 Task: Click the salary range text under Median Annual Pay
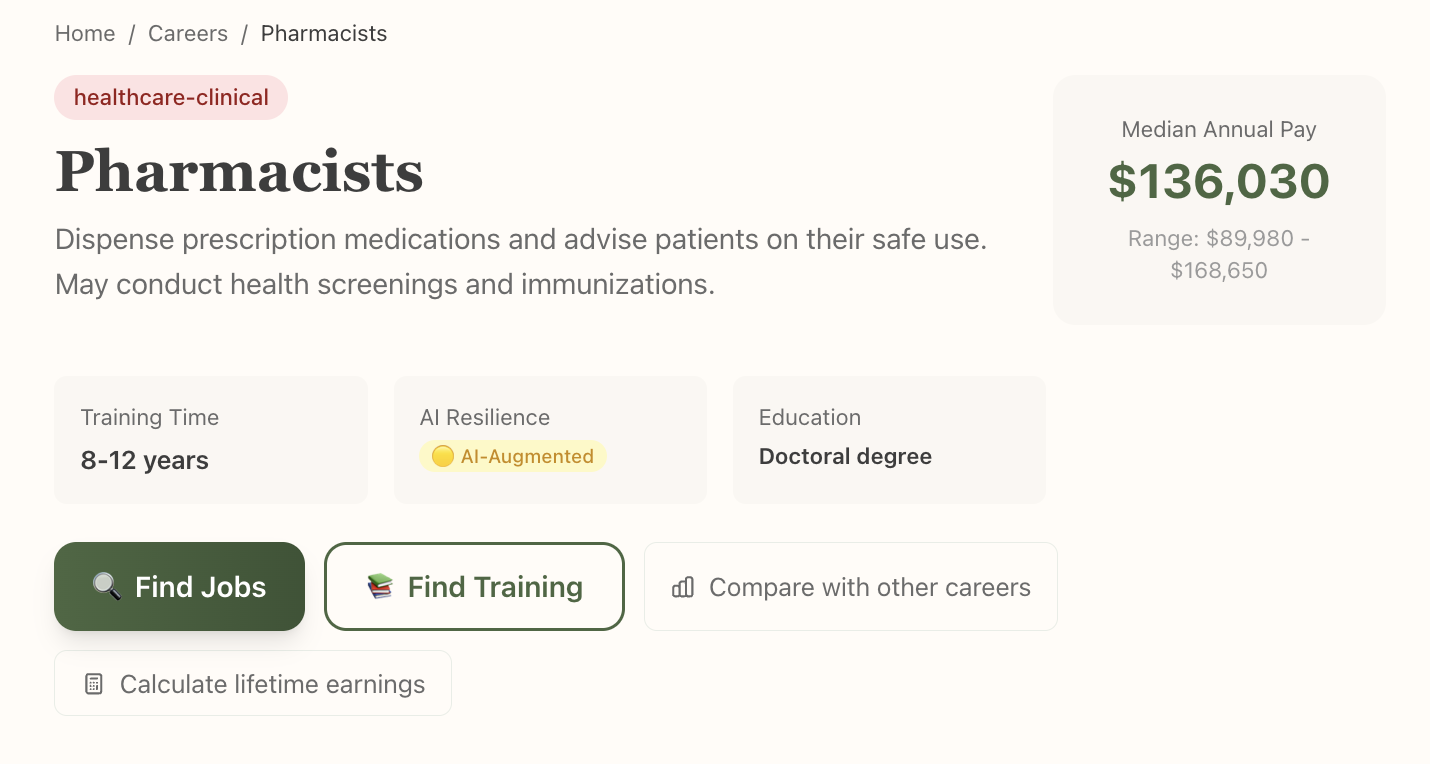pos(1218,254)
